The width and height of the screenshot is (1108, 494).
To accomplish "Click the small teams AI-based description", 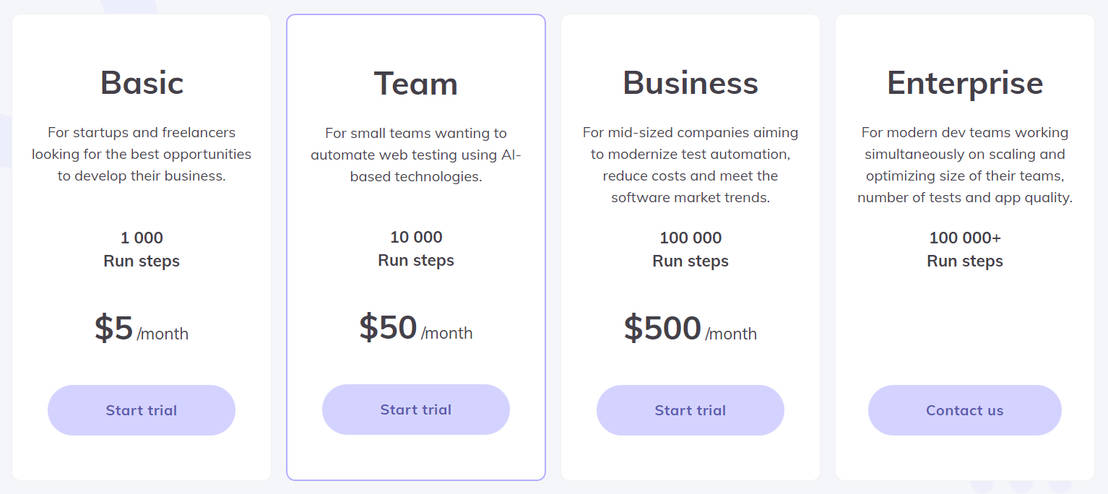I will [415, 154].
